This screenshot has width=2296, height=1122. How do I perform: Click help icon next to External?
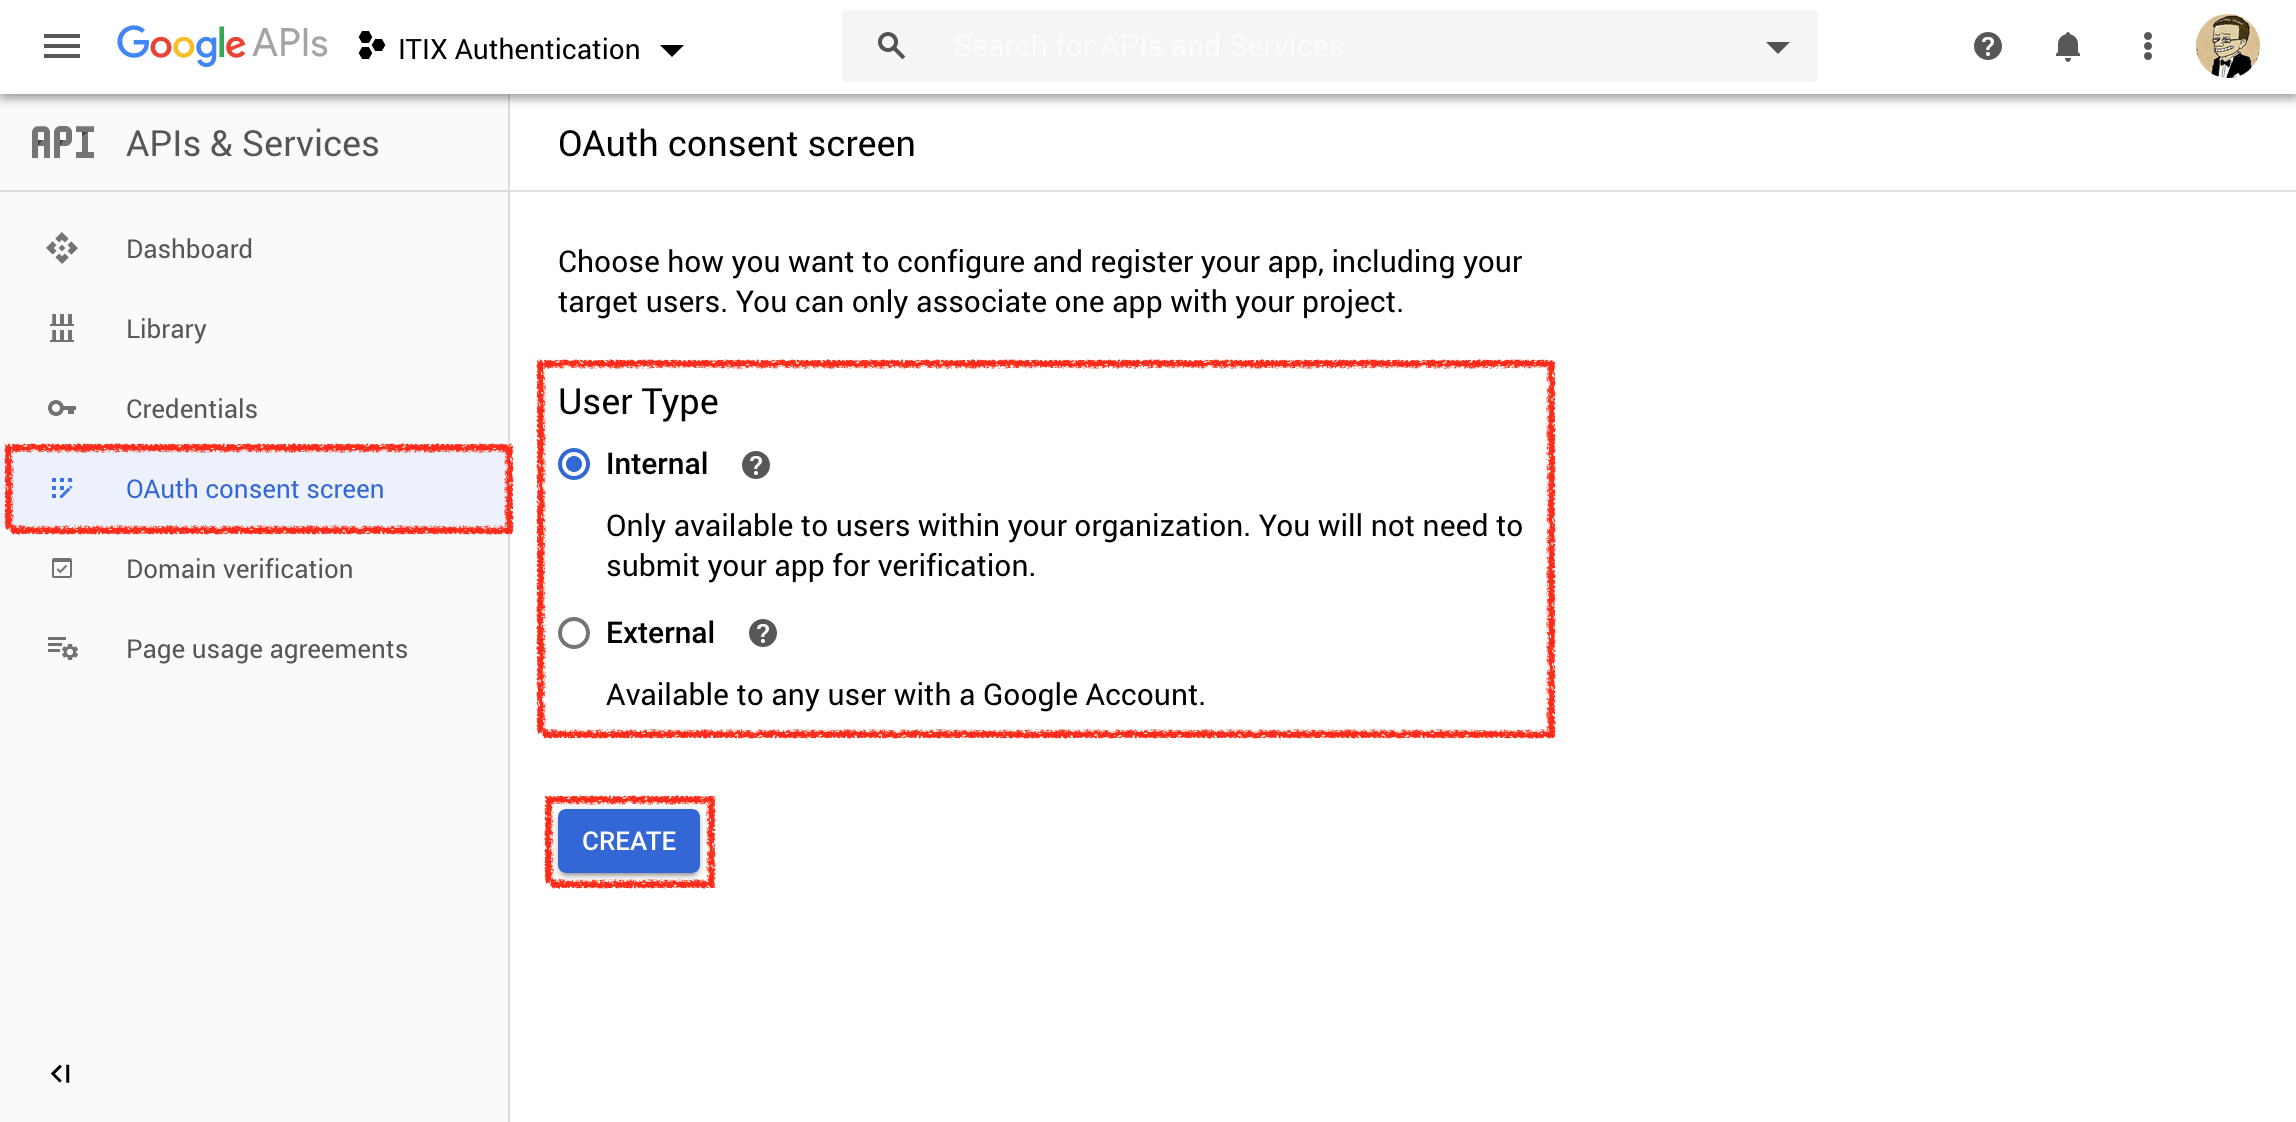pos(762,634)
